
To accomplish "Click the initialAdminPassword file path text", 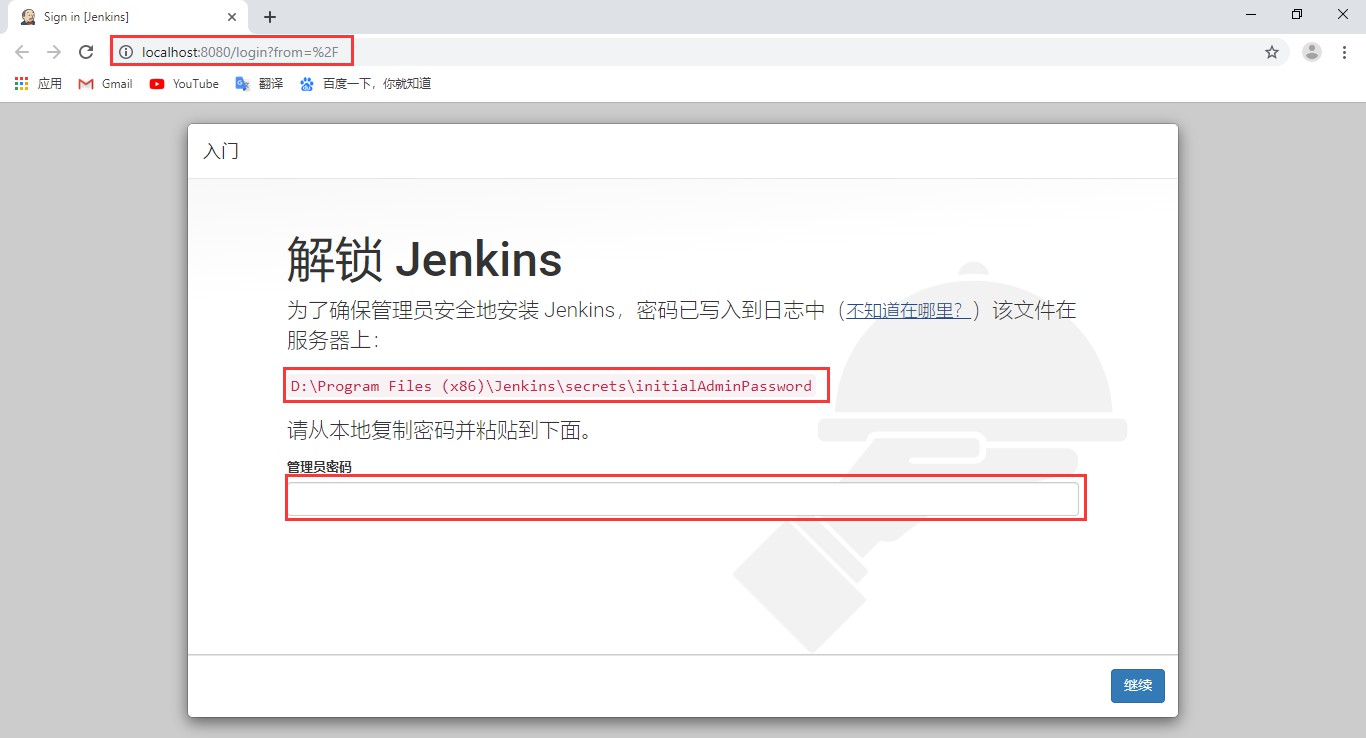I will click(551, 386).
